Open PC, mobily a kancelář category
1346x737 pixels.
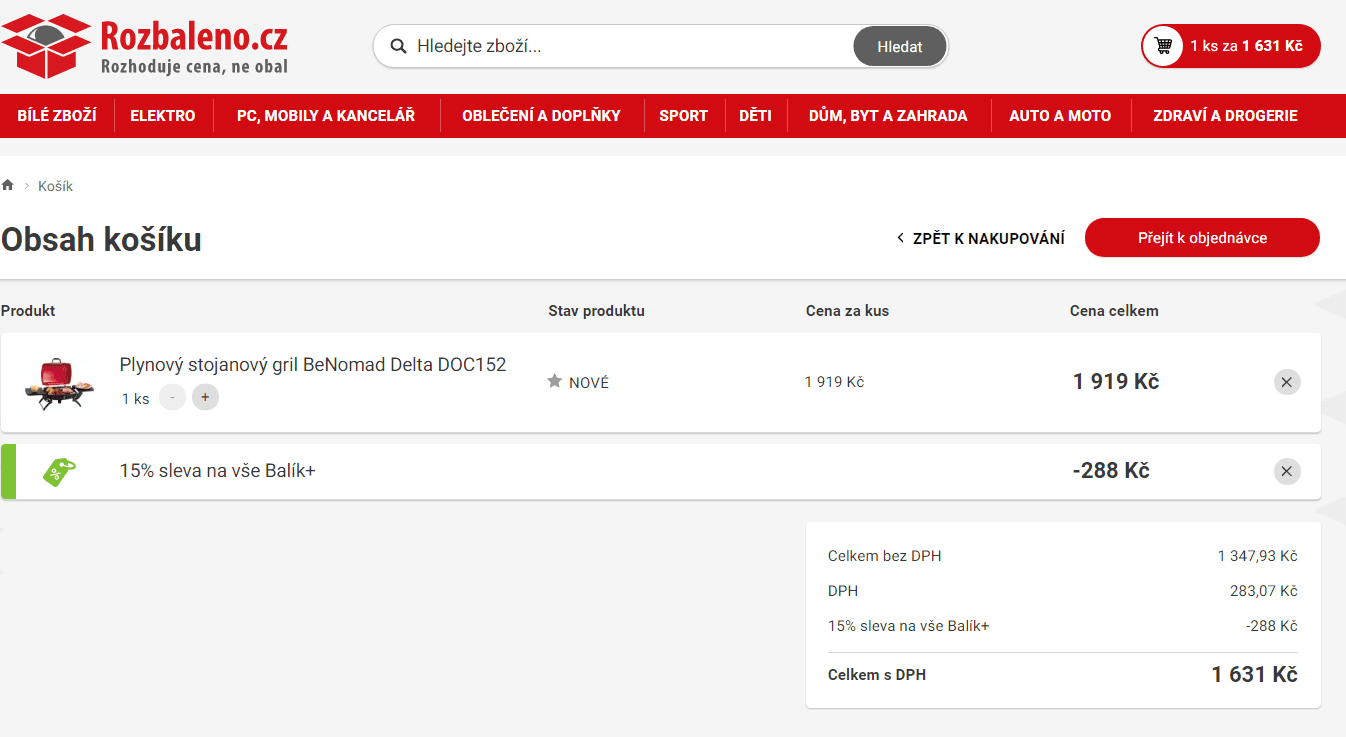326,116
